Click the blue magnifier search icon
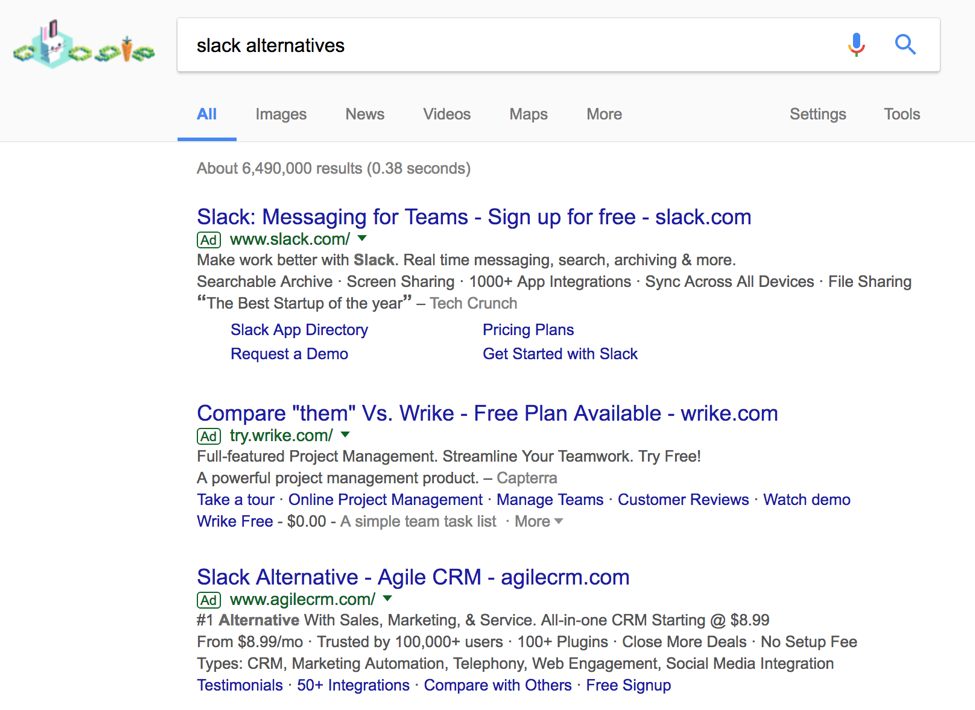Image resolution: width=975 pixels, height=710 pixels. (905, 45)
